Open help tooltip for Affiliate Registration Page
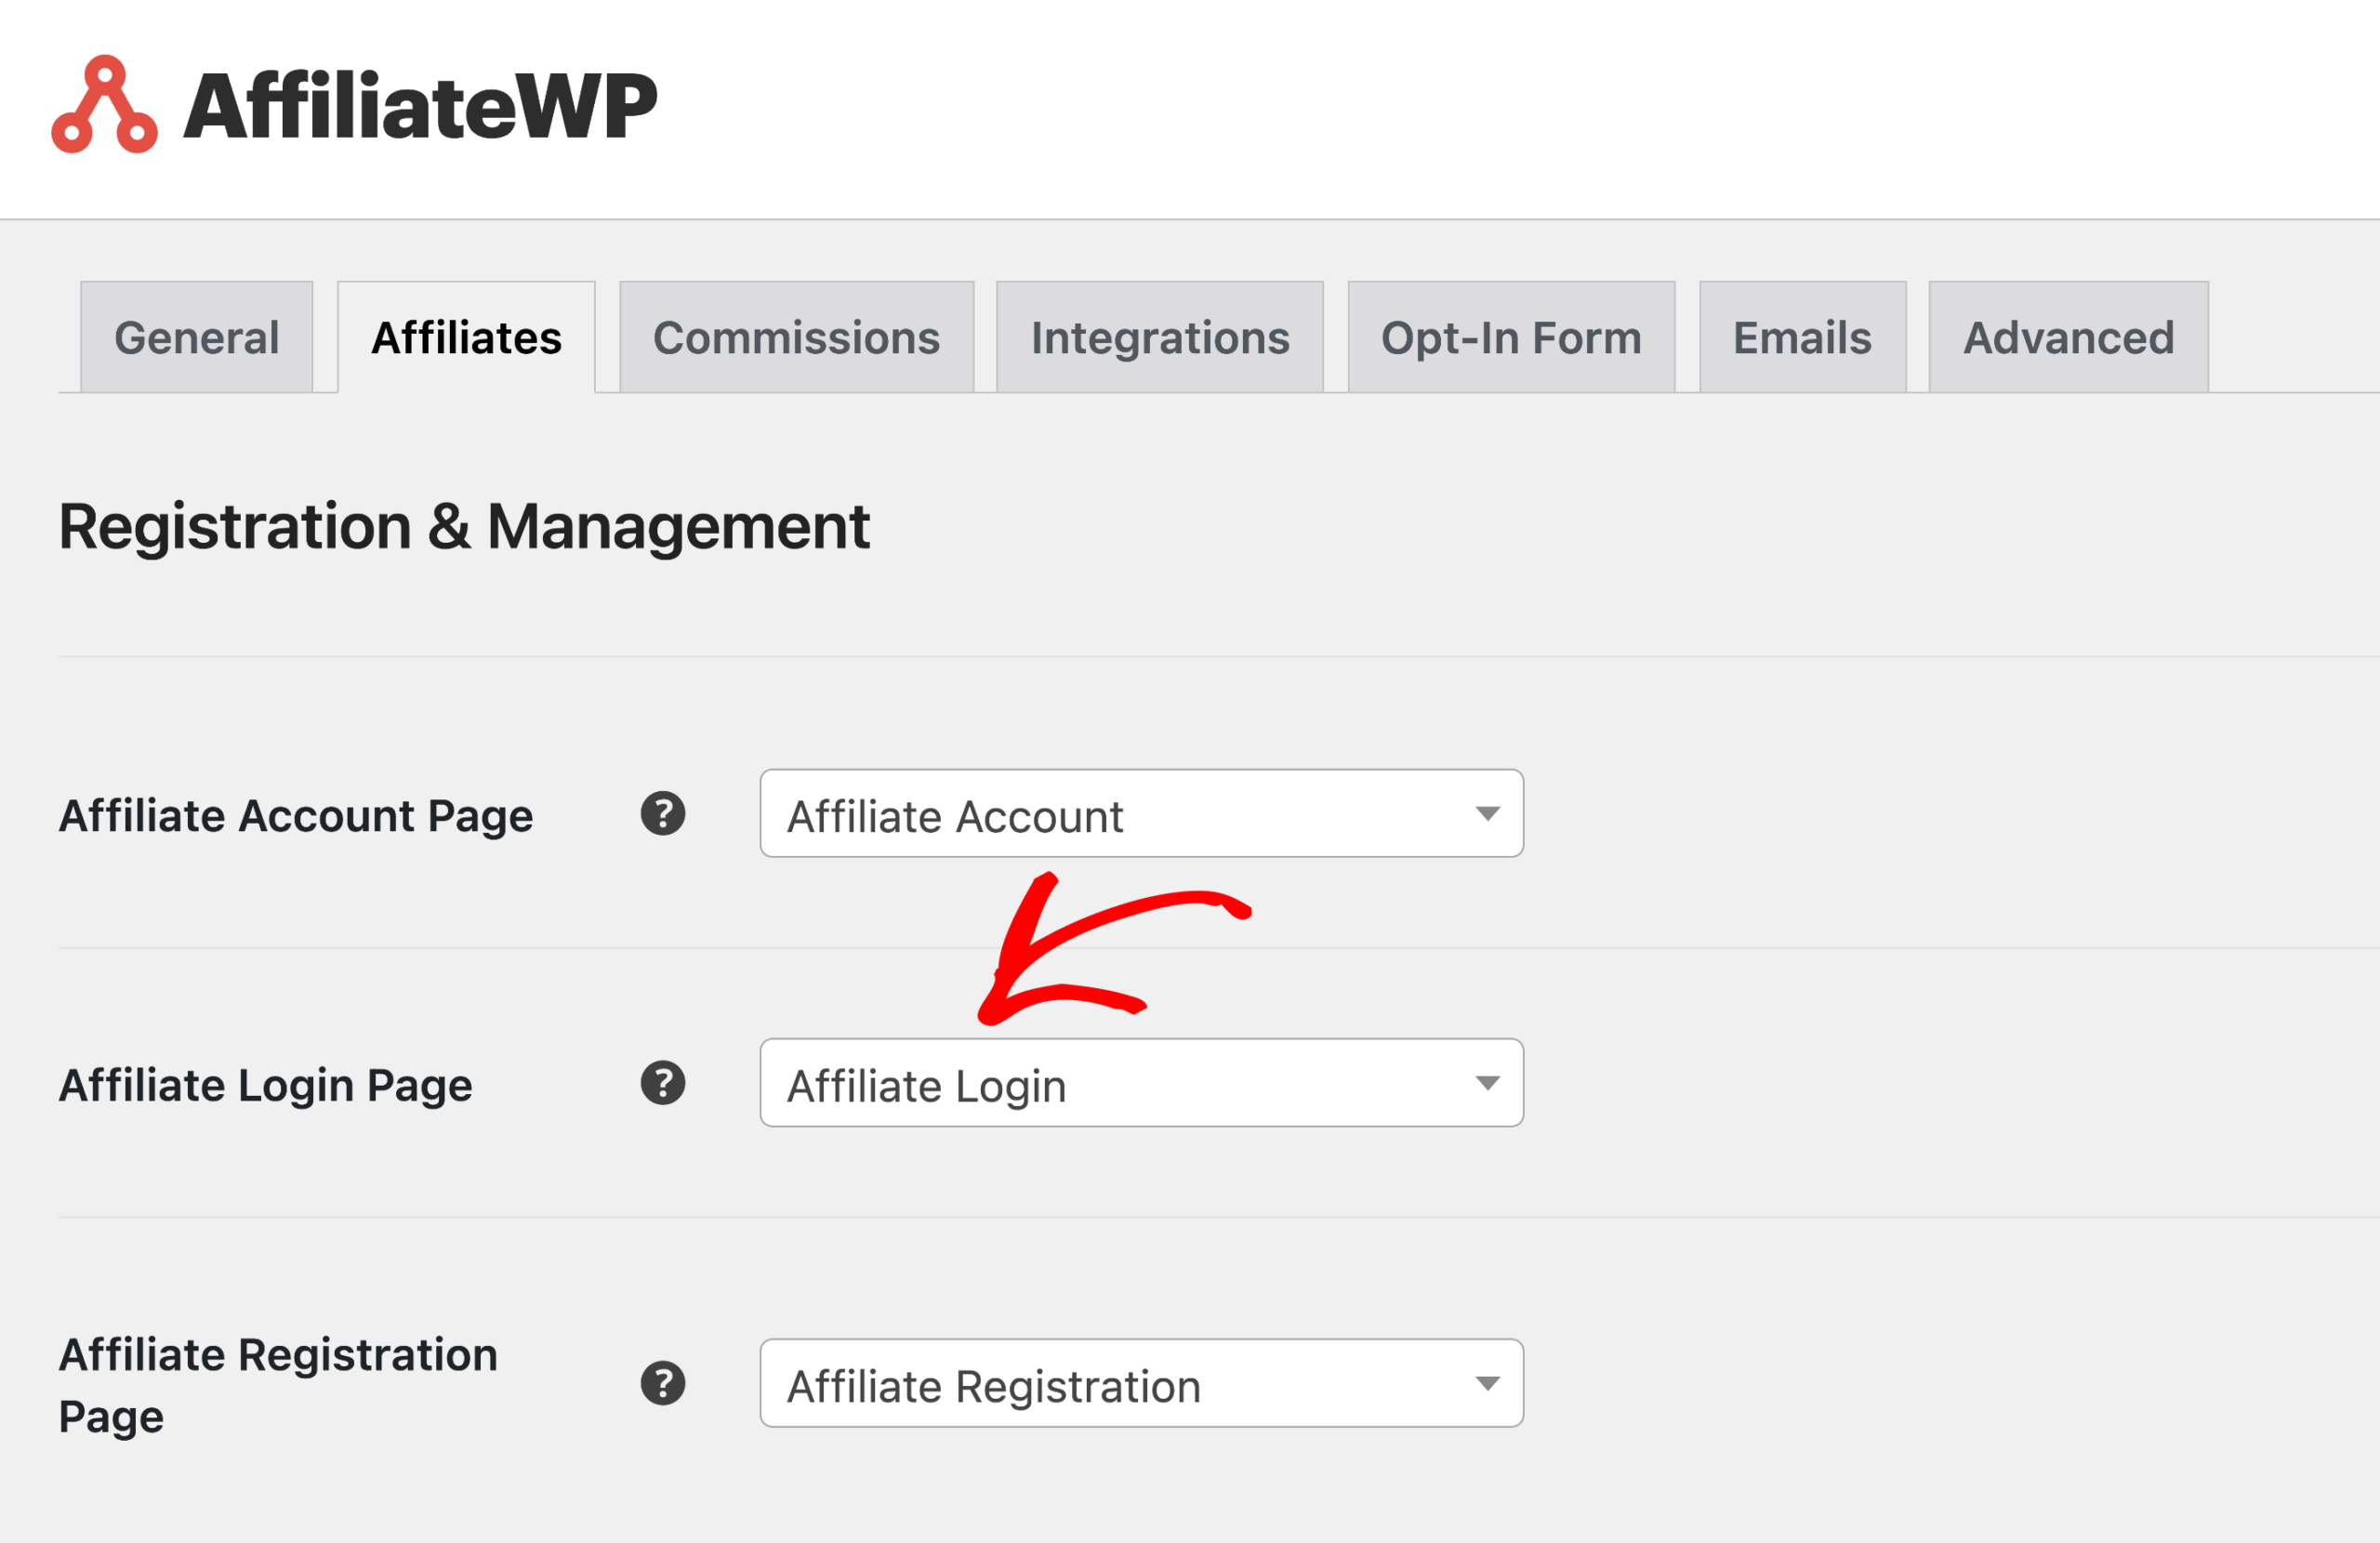Image resolution: width=2380 pixels, height=1543 pixels. [x=663, y=1384]
